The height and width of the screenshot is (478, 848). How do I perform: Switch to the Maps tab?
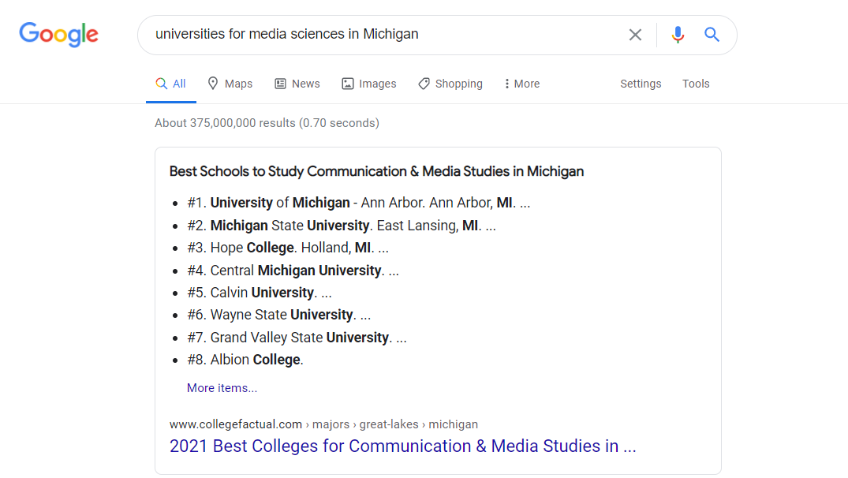[230, 84]
